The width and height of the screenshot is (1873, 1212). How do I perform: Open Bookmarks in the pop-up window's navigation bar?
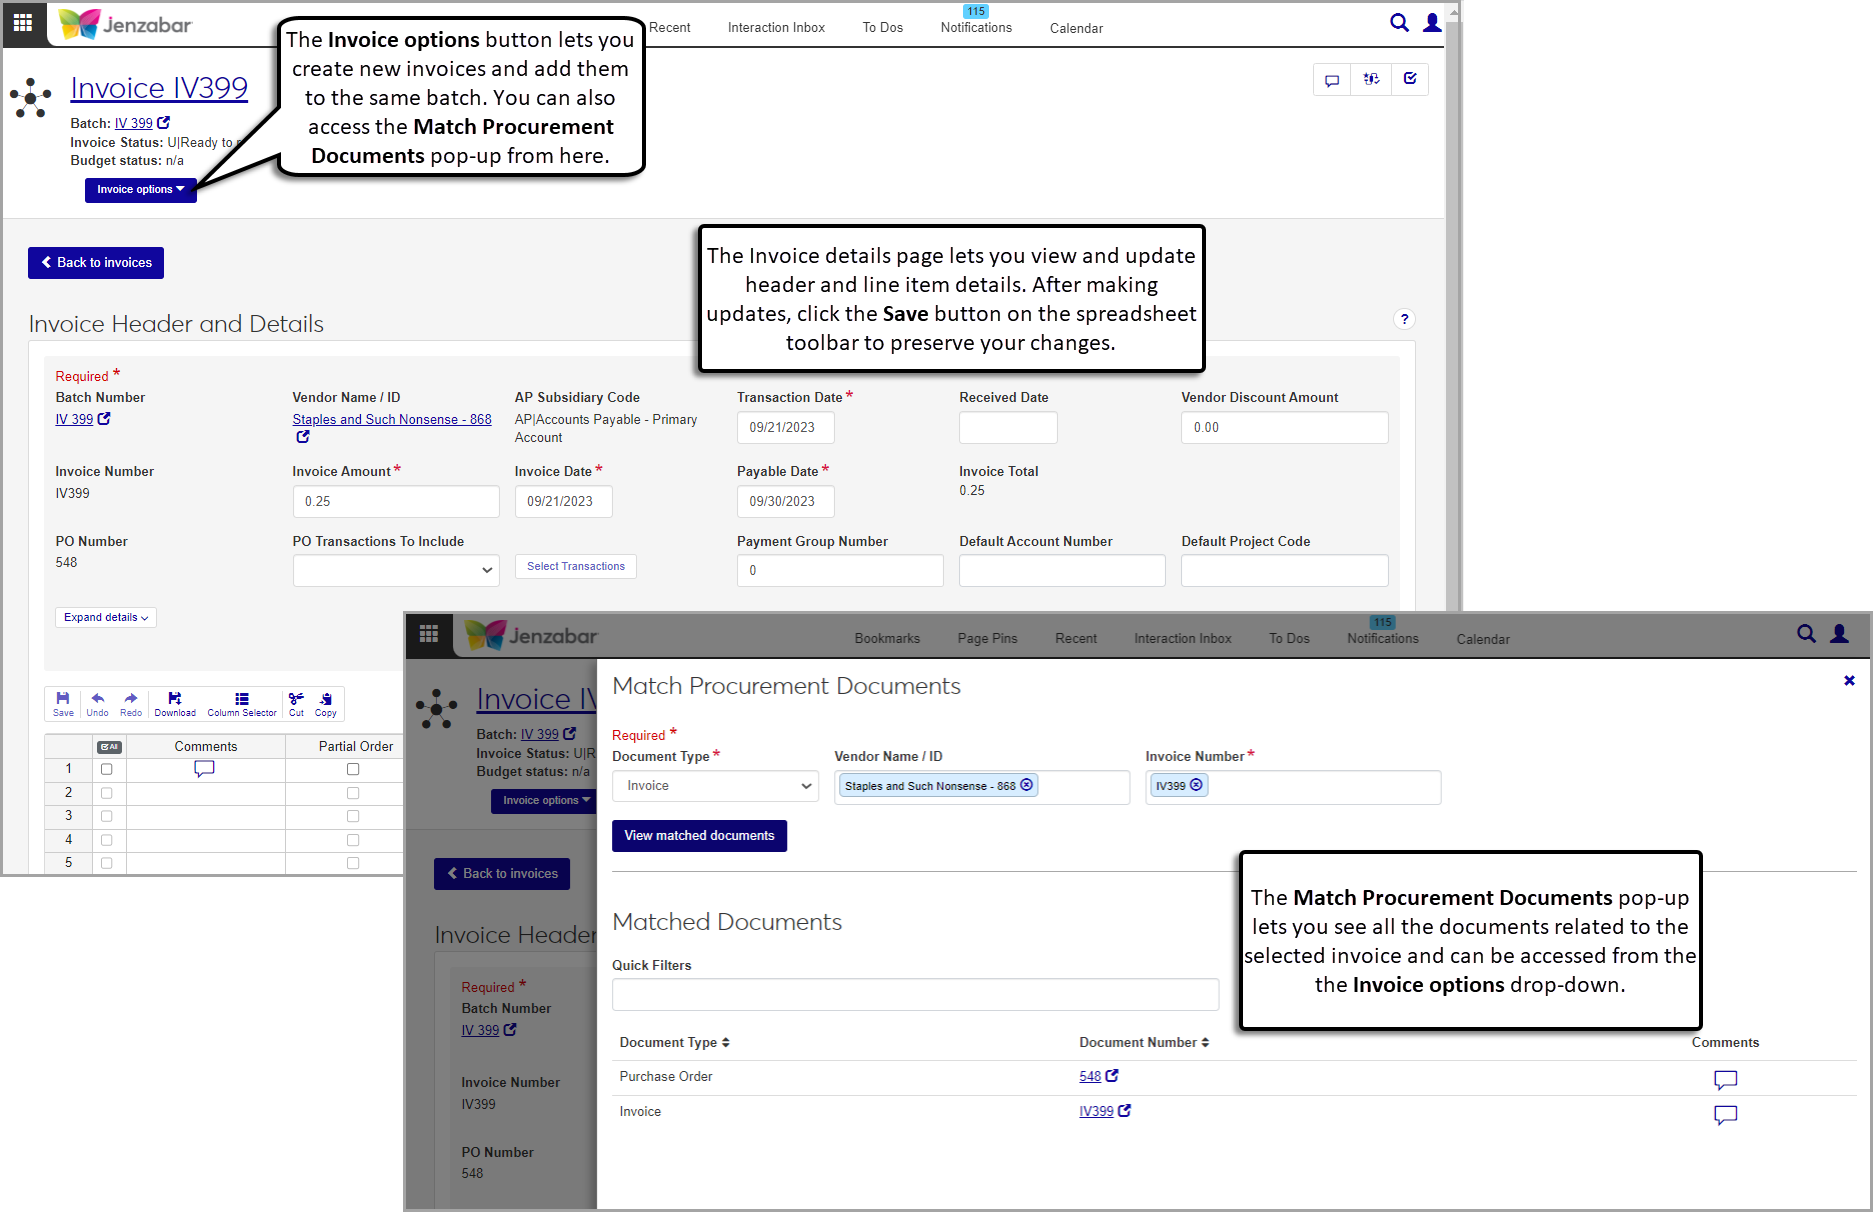pos(887,639)
